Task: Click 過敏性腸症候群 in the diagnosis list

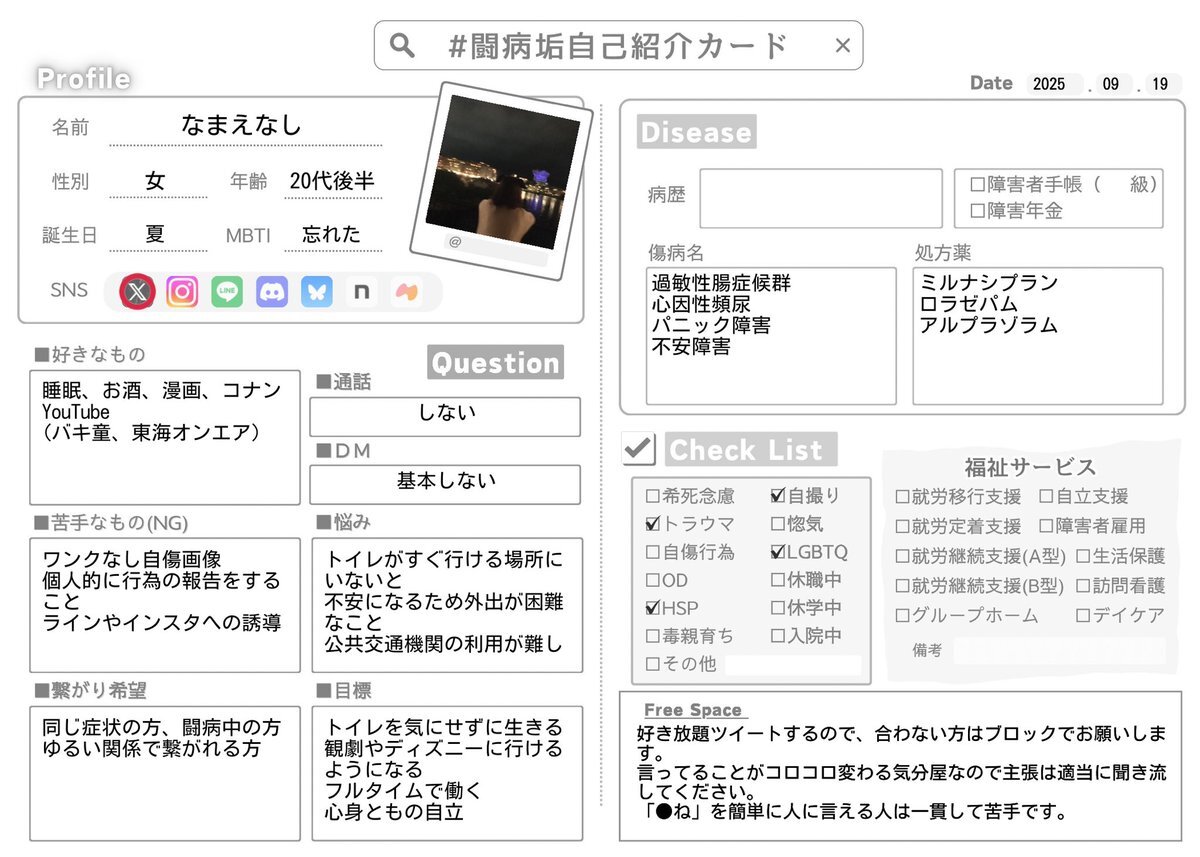Action: (721, 283)
